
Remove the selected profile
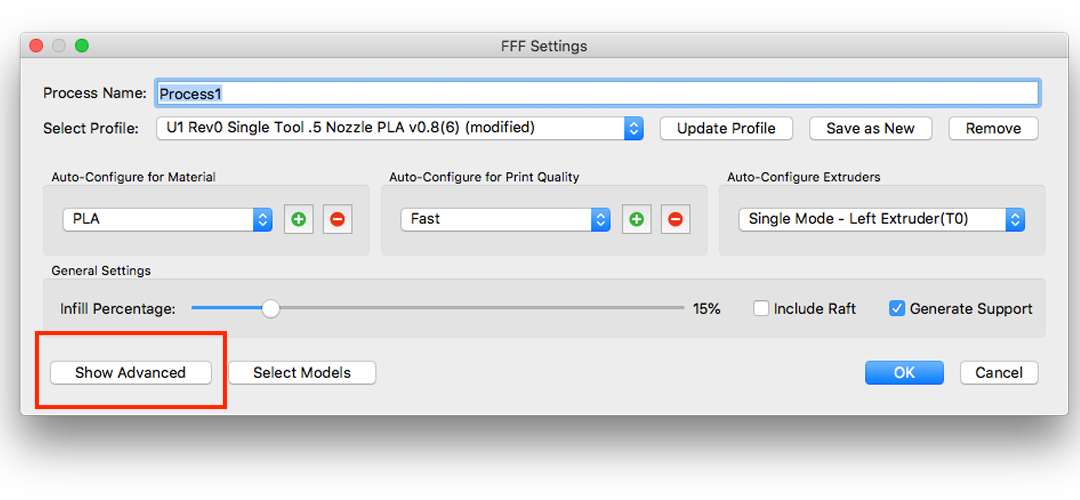(993, 128)
